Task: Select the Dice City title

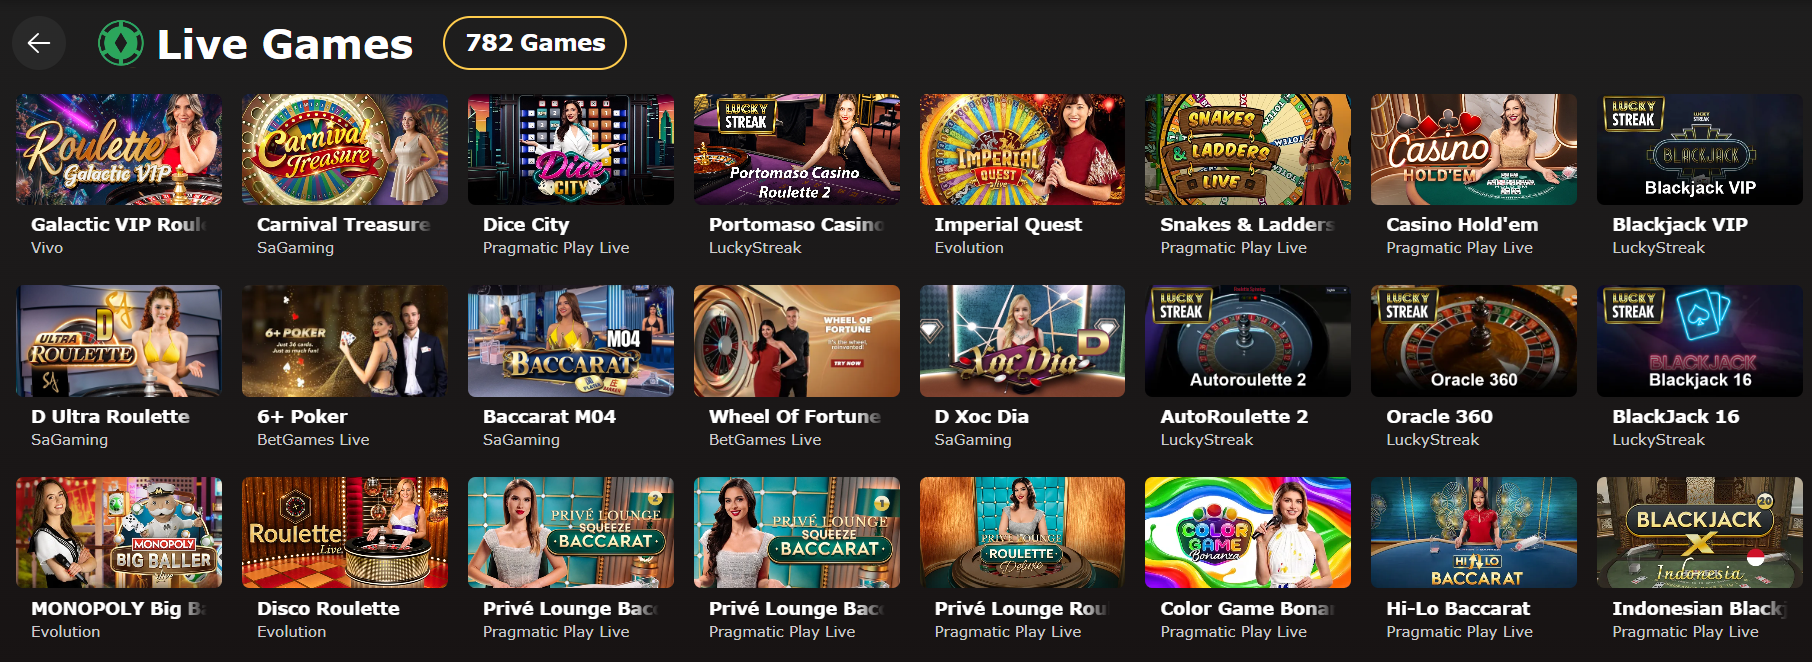Action: point(526,225)
